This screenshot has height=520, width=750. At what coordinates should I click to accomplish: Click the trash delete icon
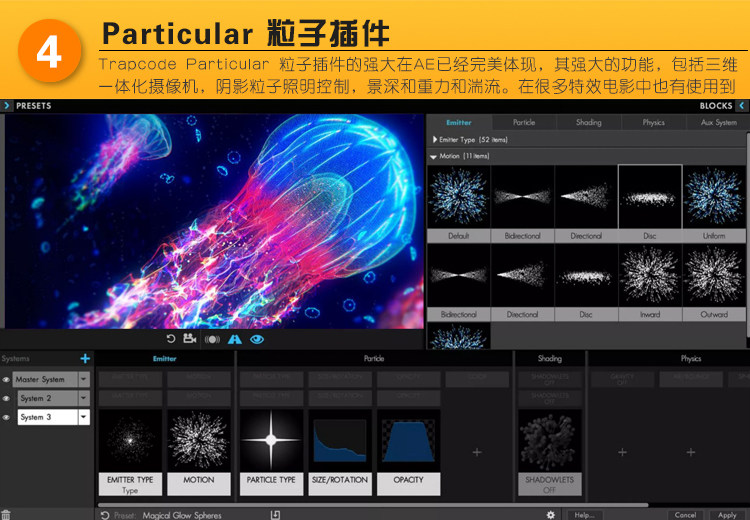click(x=5, y=515)
